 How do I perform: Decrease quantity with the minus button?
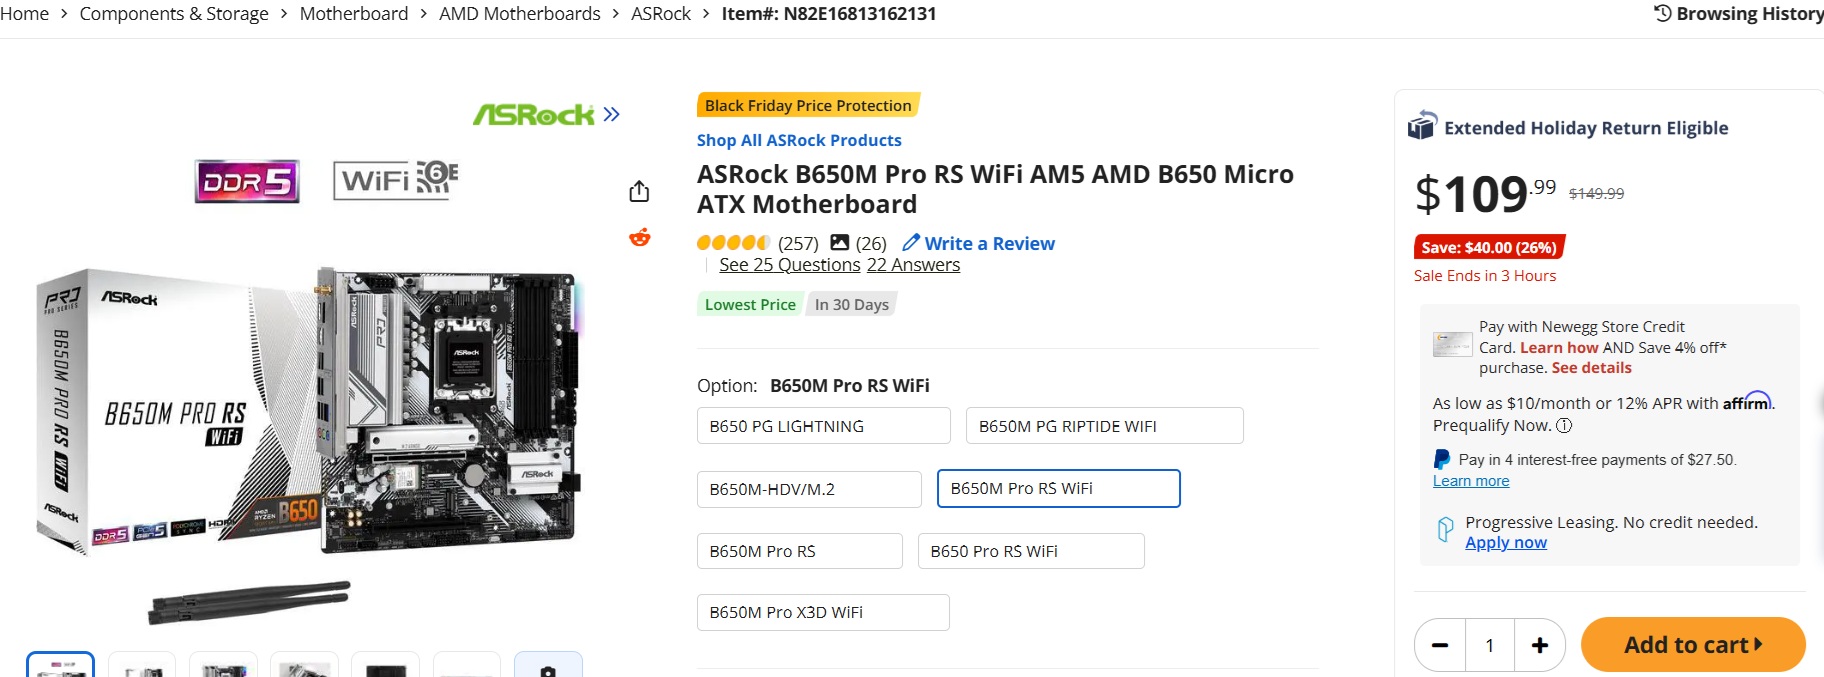click(x=1440, y=645)
